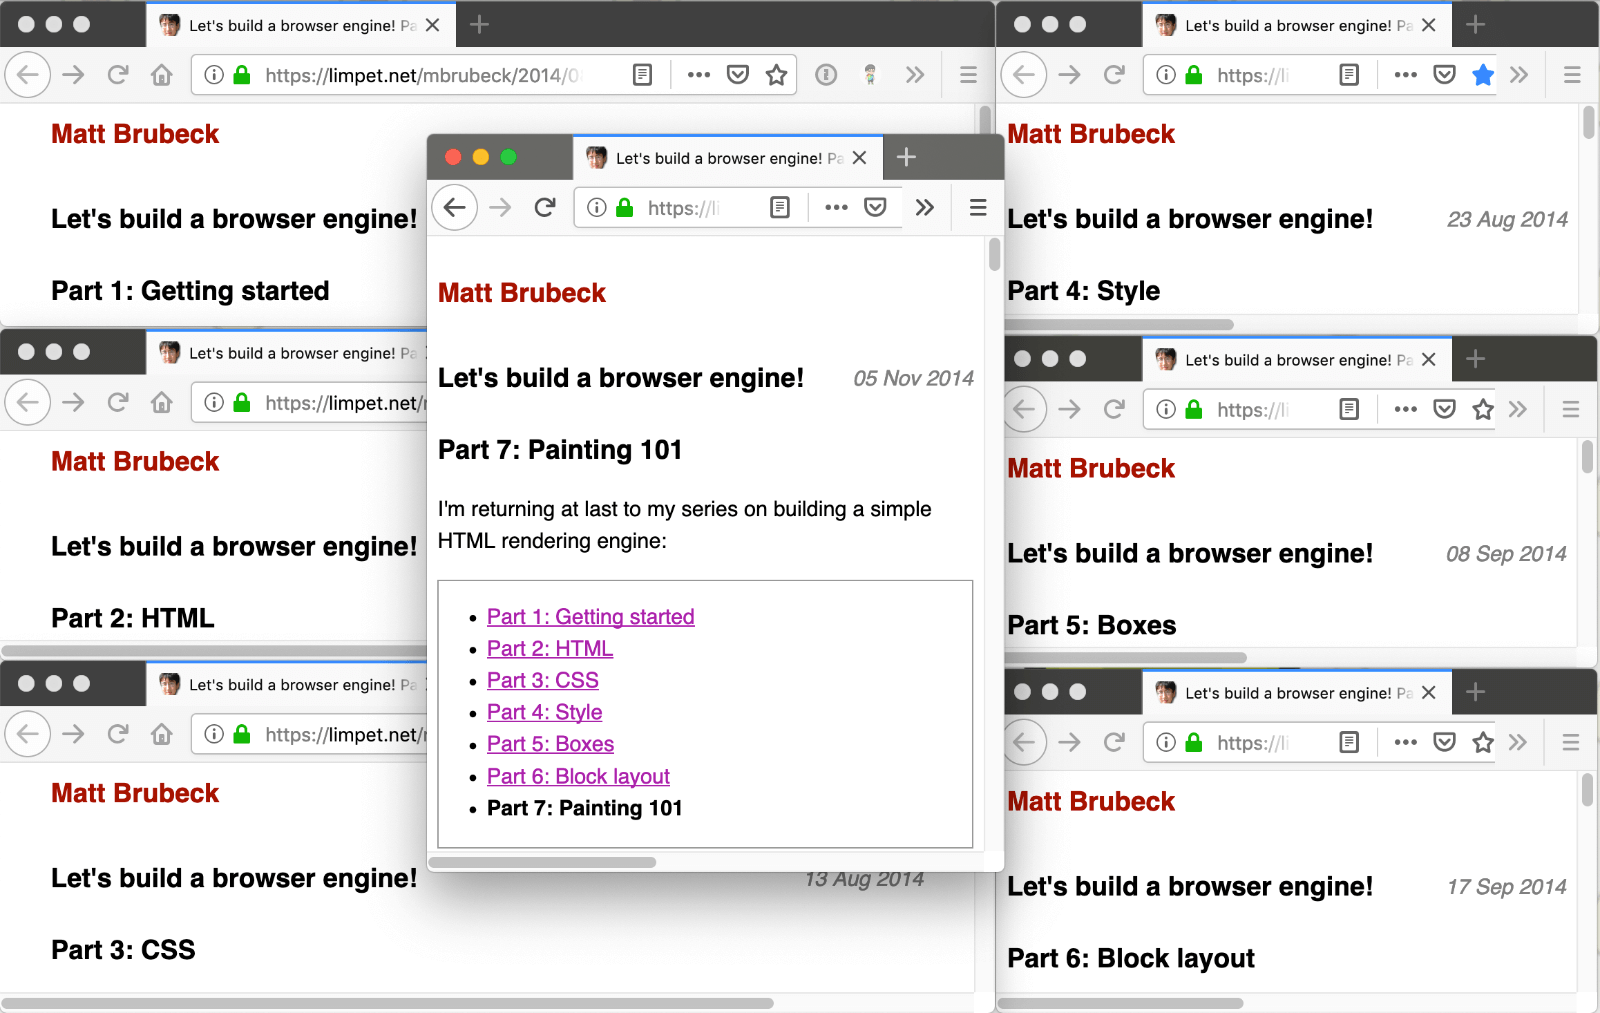The width and height of the screenshot is (1600, 1013).
Task: Reload the Part 1 page
Action: point(118,74)
